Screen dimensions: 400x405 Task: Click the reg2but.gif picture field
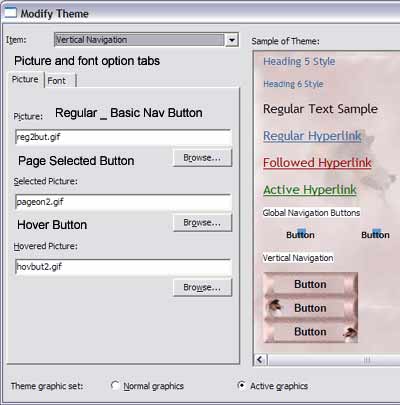pos(123,137)
